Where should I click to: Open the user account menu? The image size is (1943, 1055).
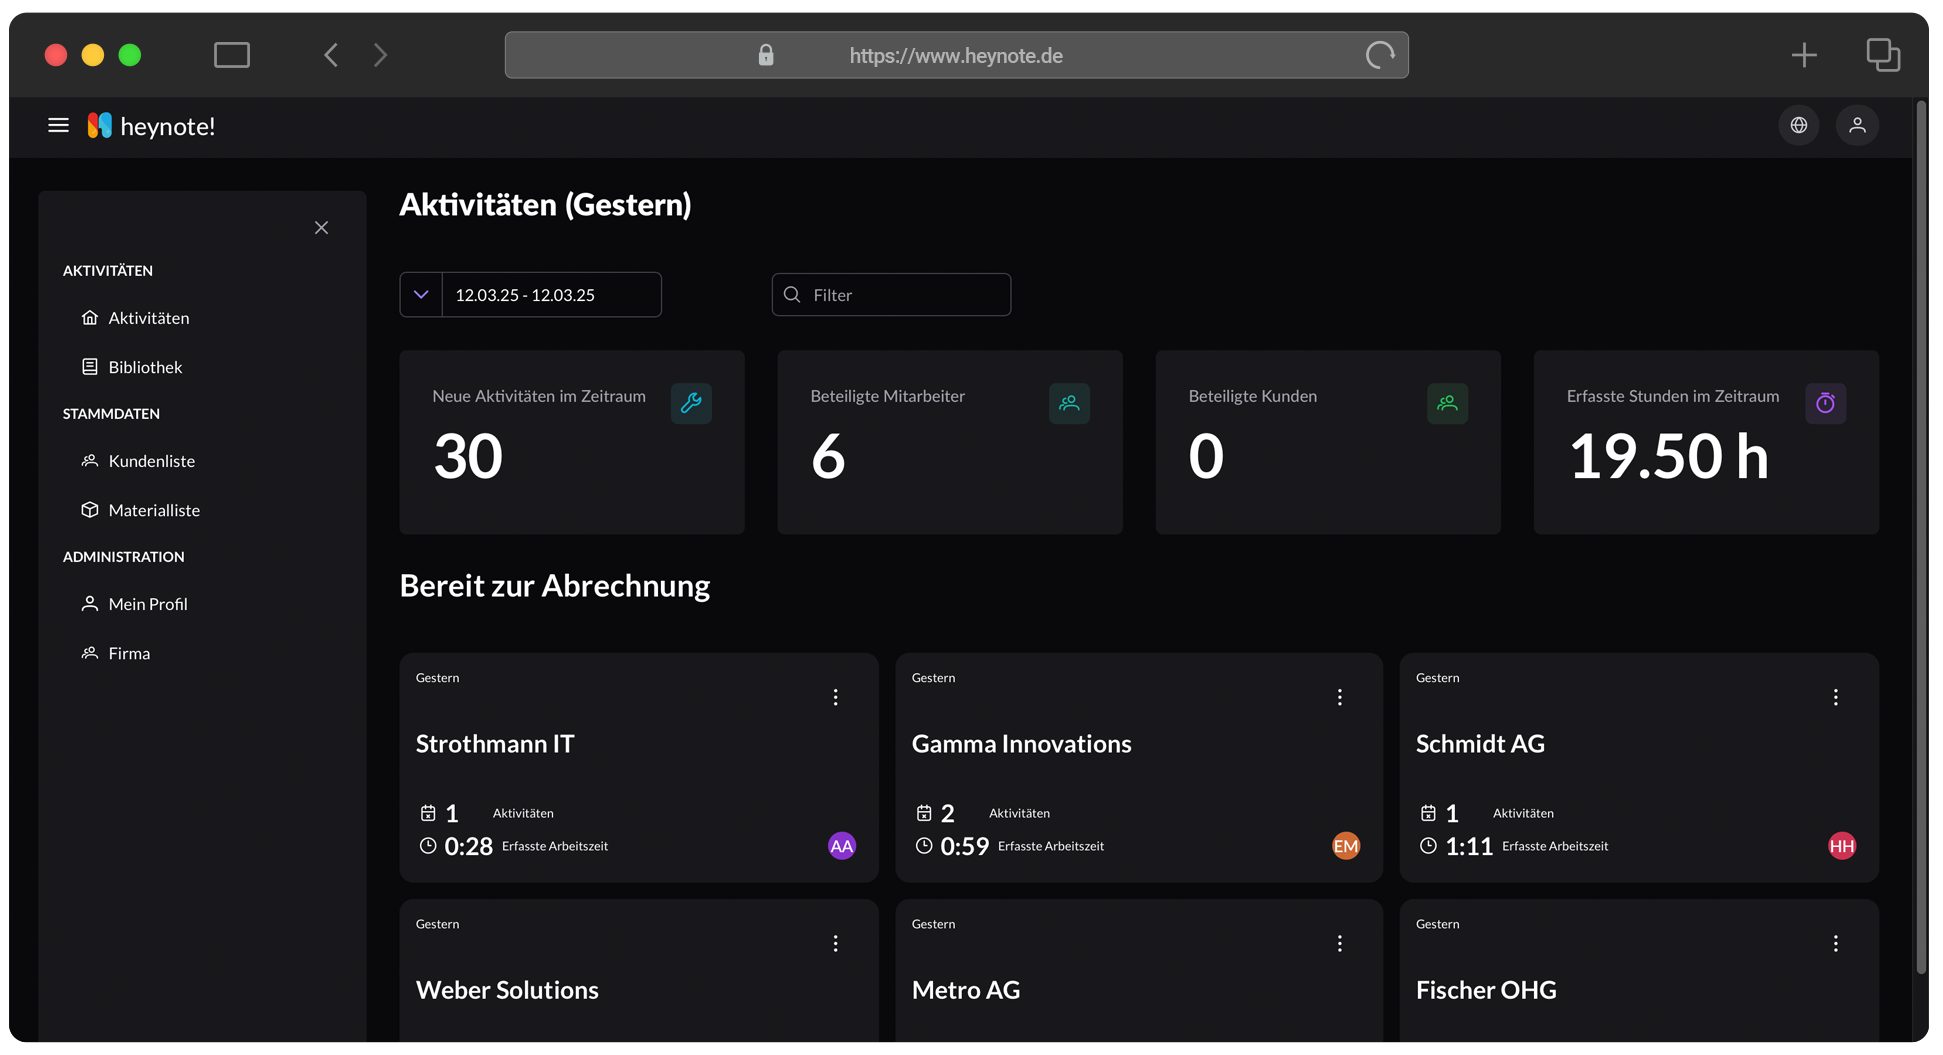[1857, 125]
